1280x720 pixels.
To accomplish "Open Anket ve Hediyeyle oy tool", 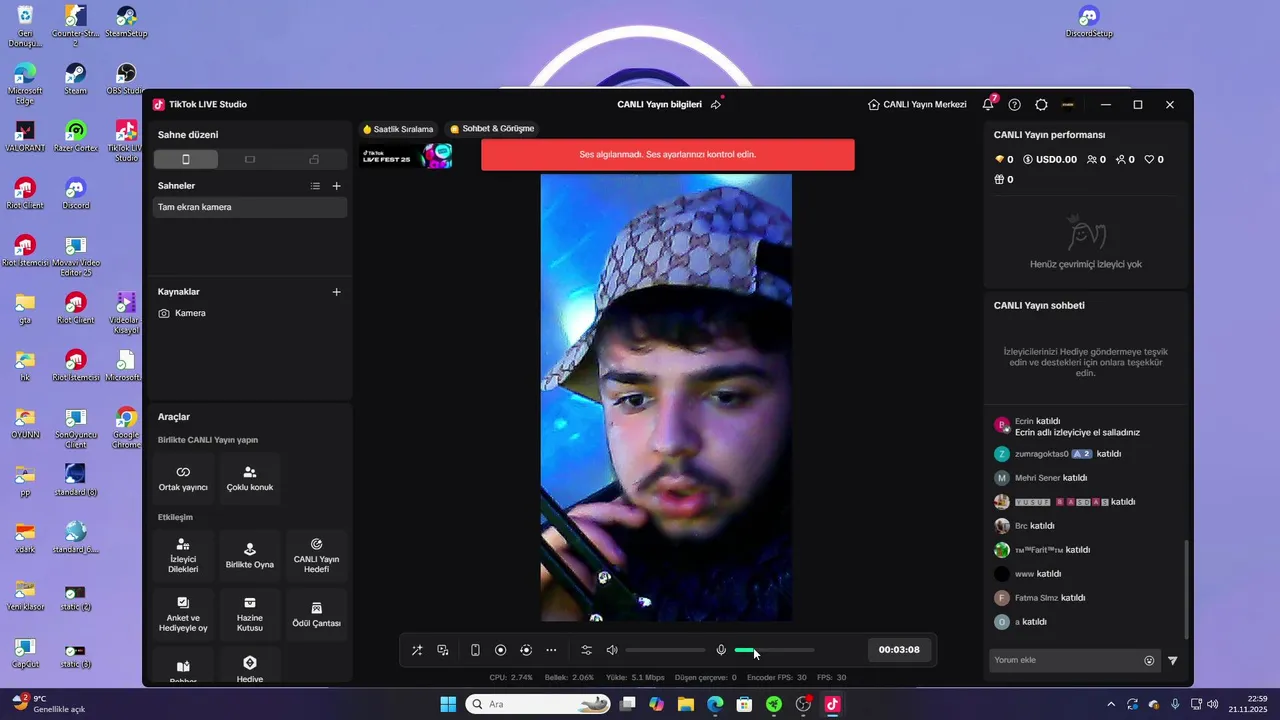I will coord(183,615).
